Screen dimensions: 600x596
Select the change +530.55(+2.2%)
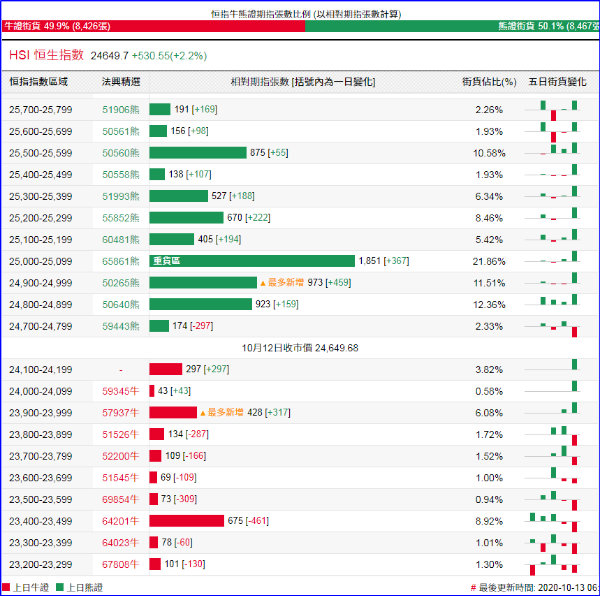pos(170,56)
